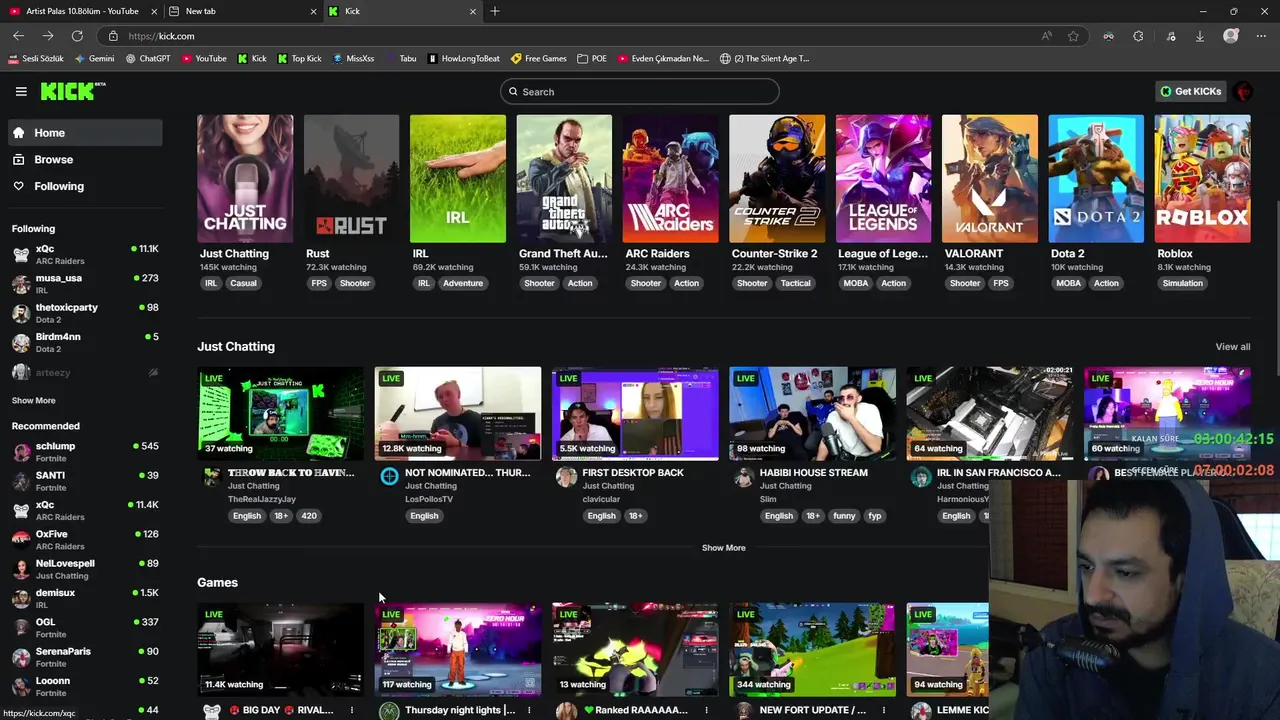This screenshot has width=1280, height=720.
Task: Open the user avatar at top right
Action: click(1244, 91)
